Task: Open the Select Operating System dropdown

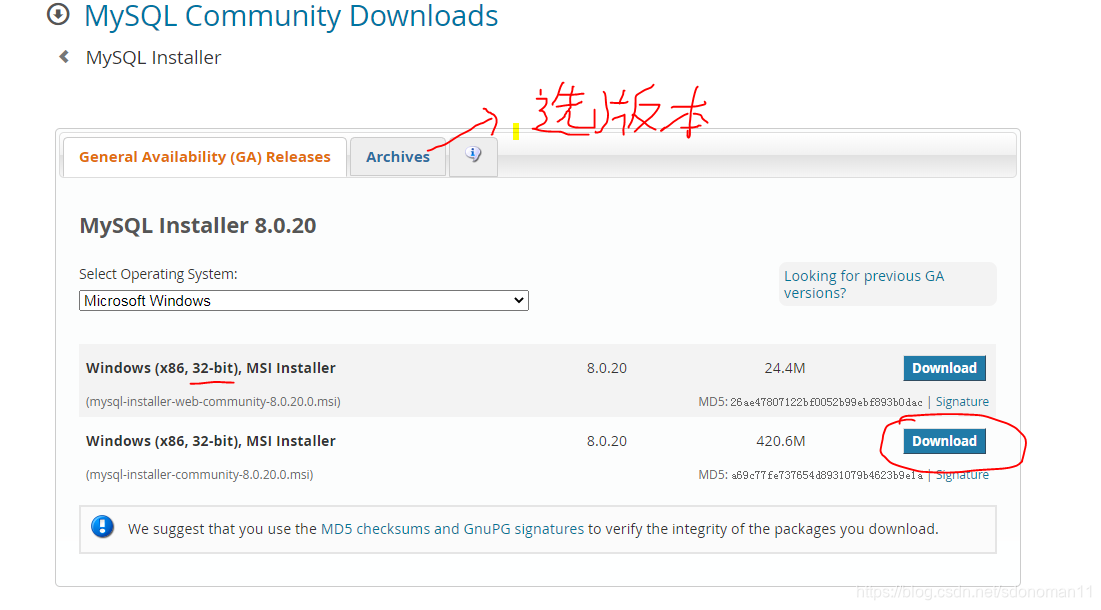Action: pos(303,300)
